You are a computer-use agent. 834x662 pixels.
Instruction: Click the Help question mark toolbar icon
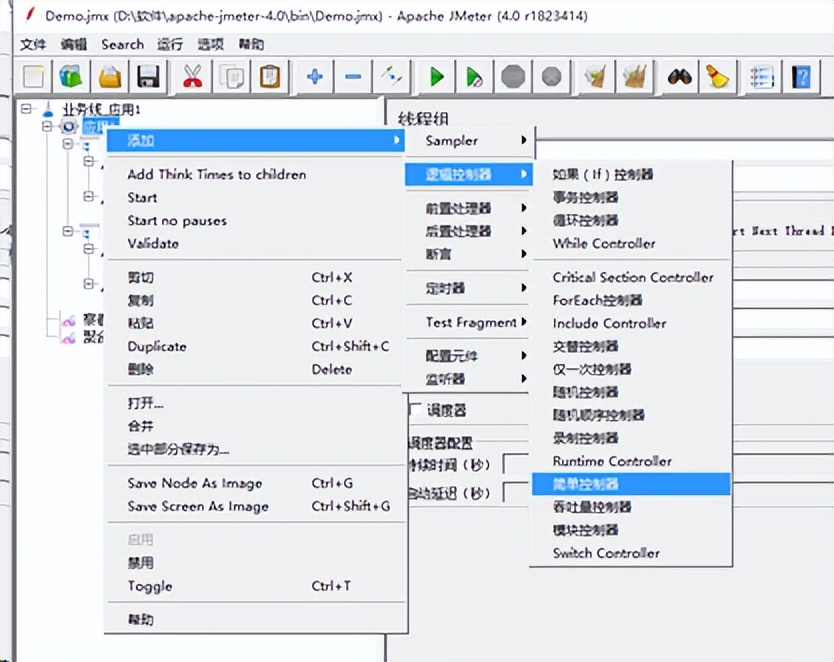(801, 77)
